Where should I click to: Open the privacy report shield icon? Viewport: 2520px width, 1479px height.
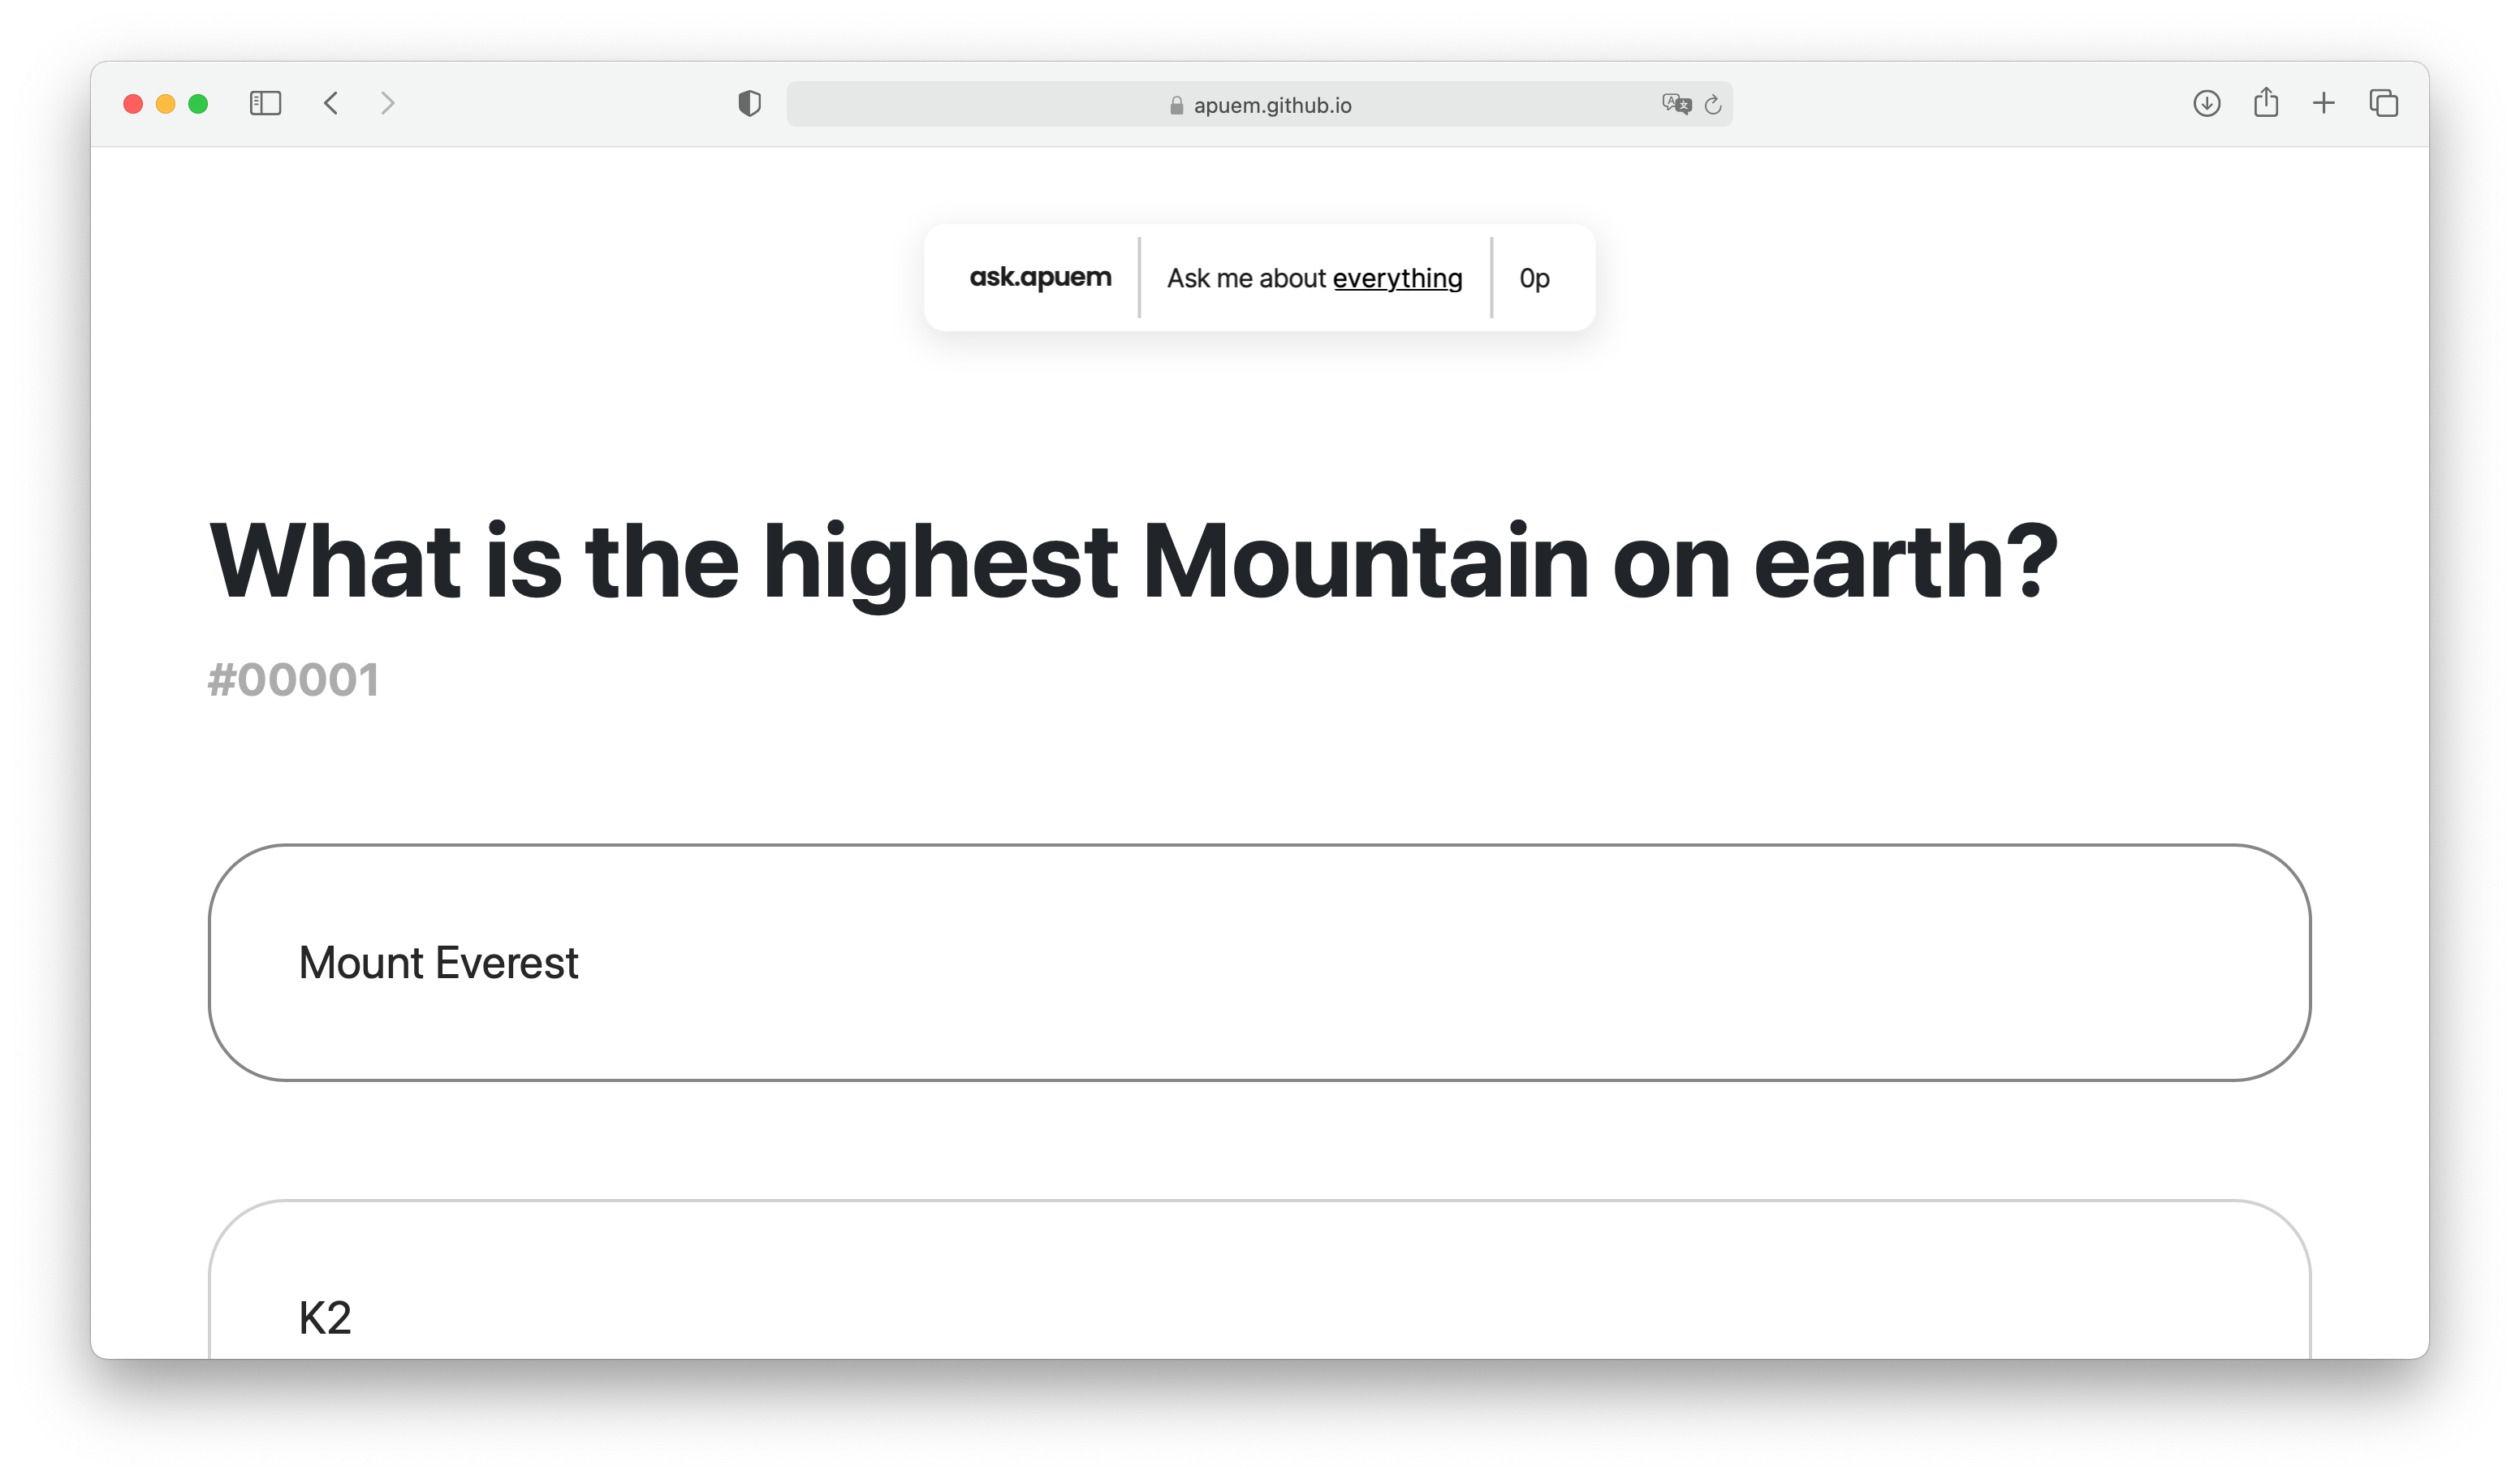pyautogui.click(x=749, y=103)
